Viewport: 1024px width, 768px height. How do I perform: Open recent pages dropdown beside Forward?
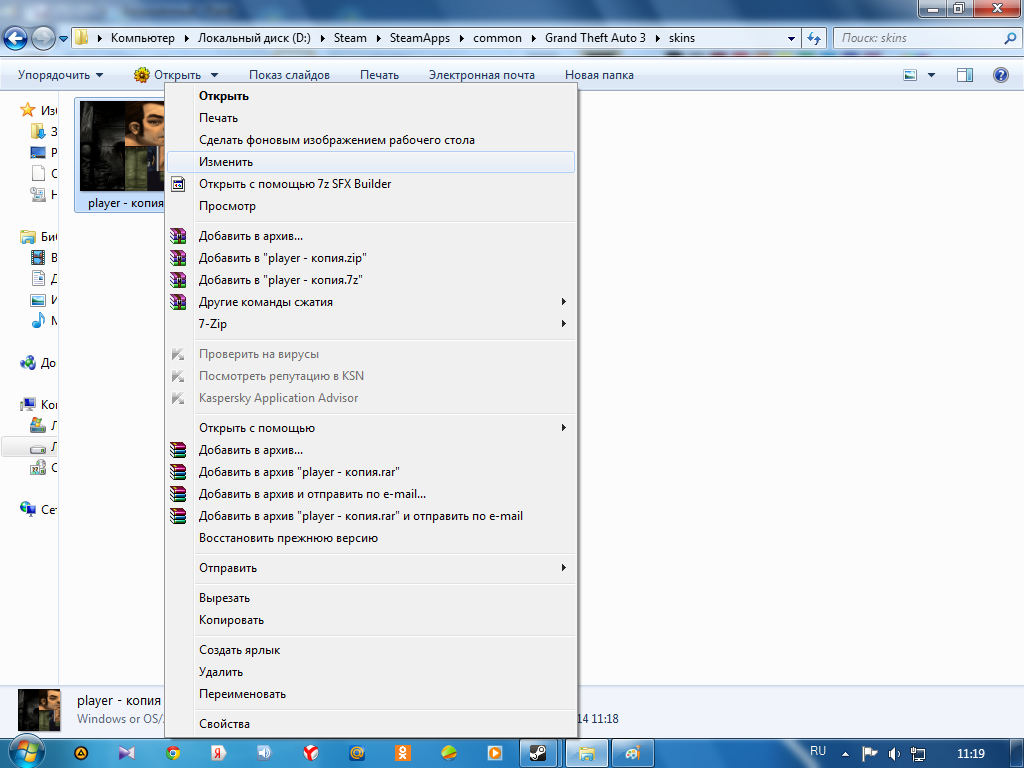pyautogui.click(x=63, y=39)
